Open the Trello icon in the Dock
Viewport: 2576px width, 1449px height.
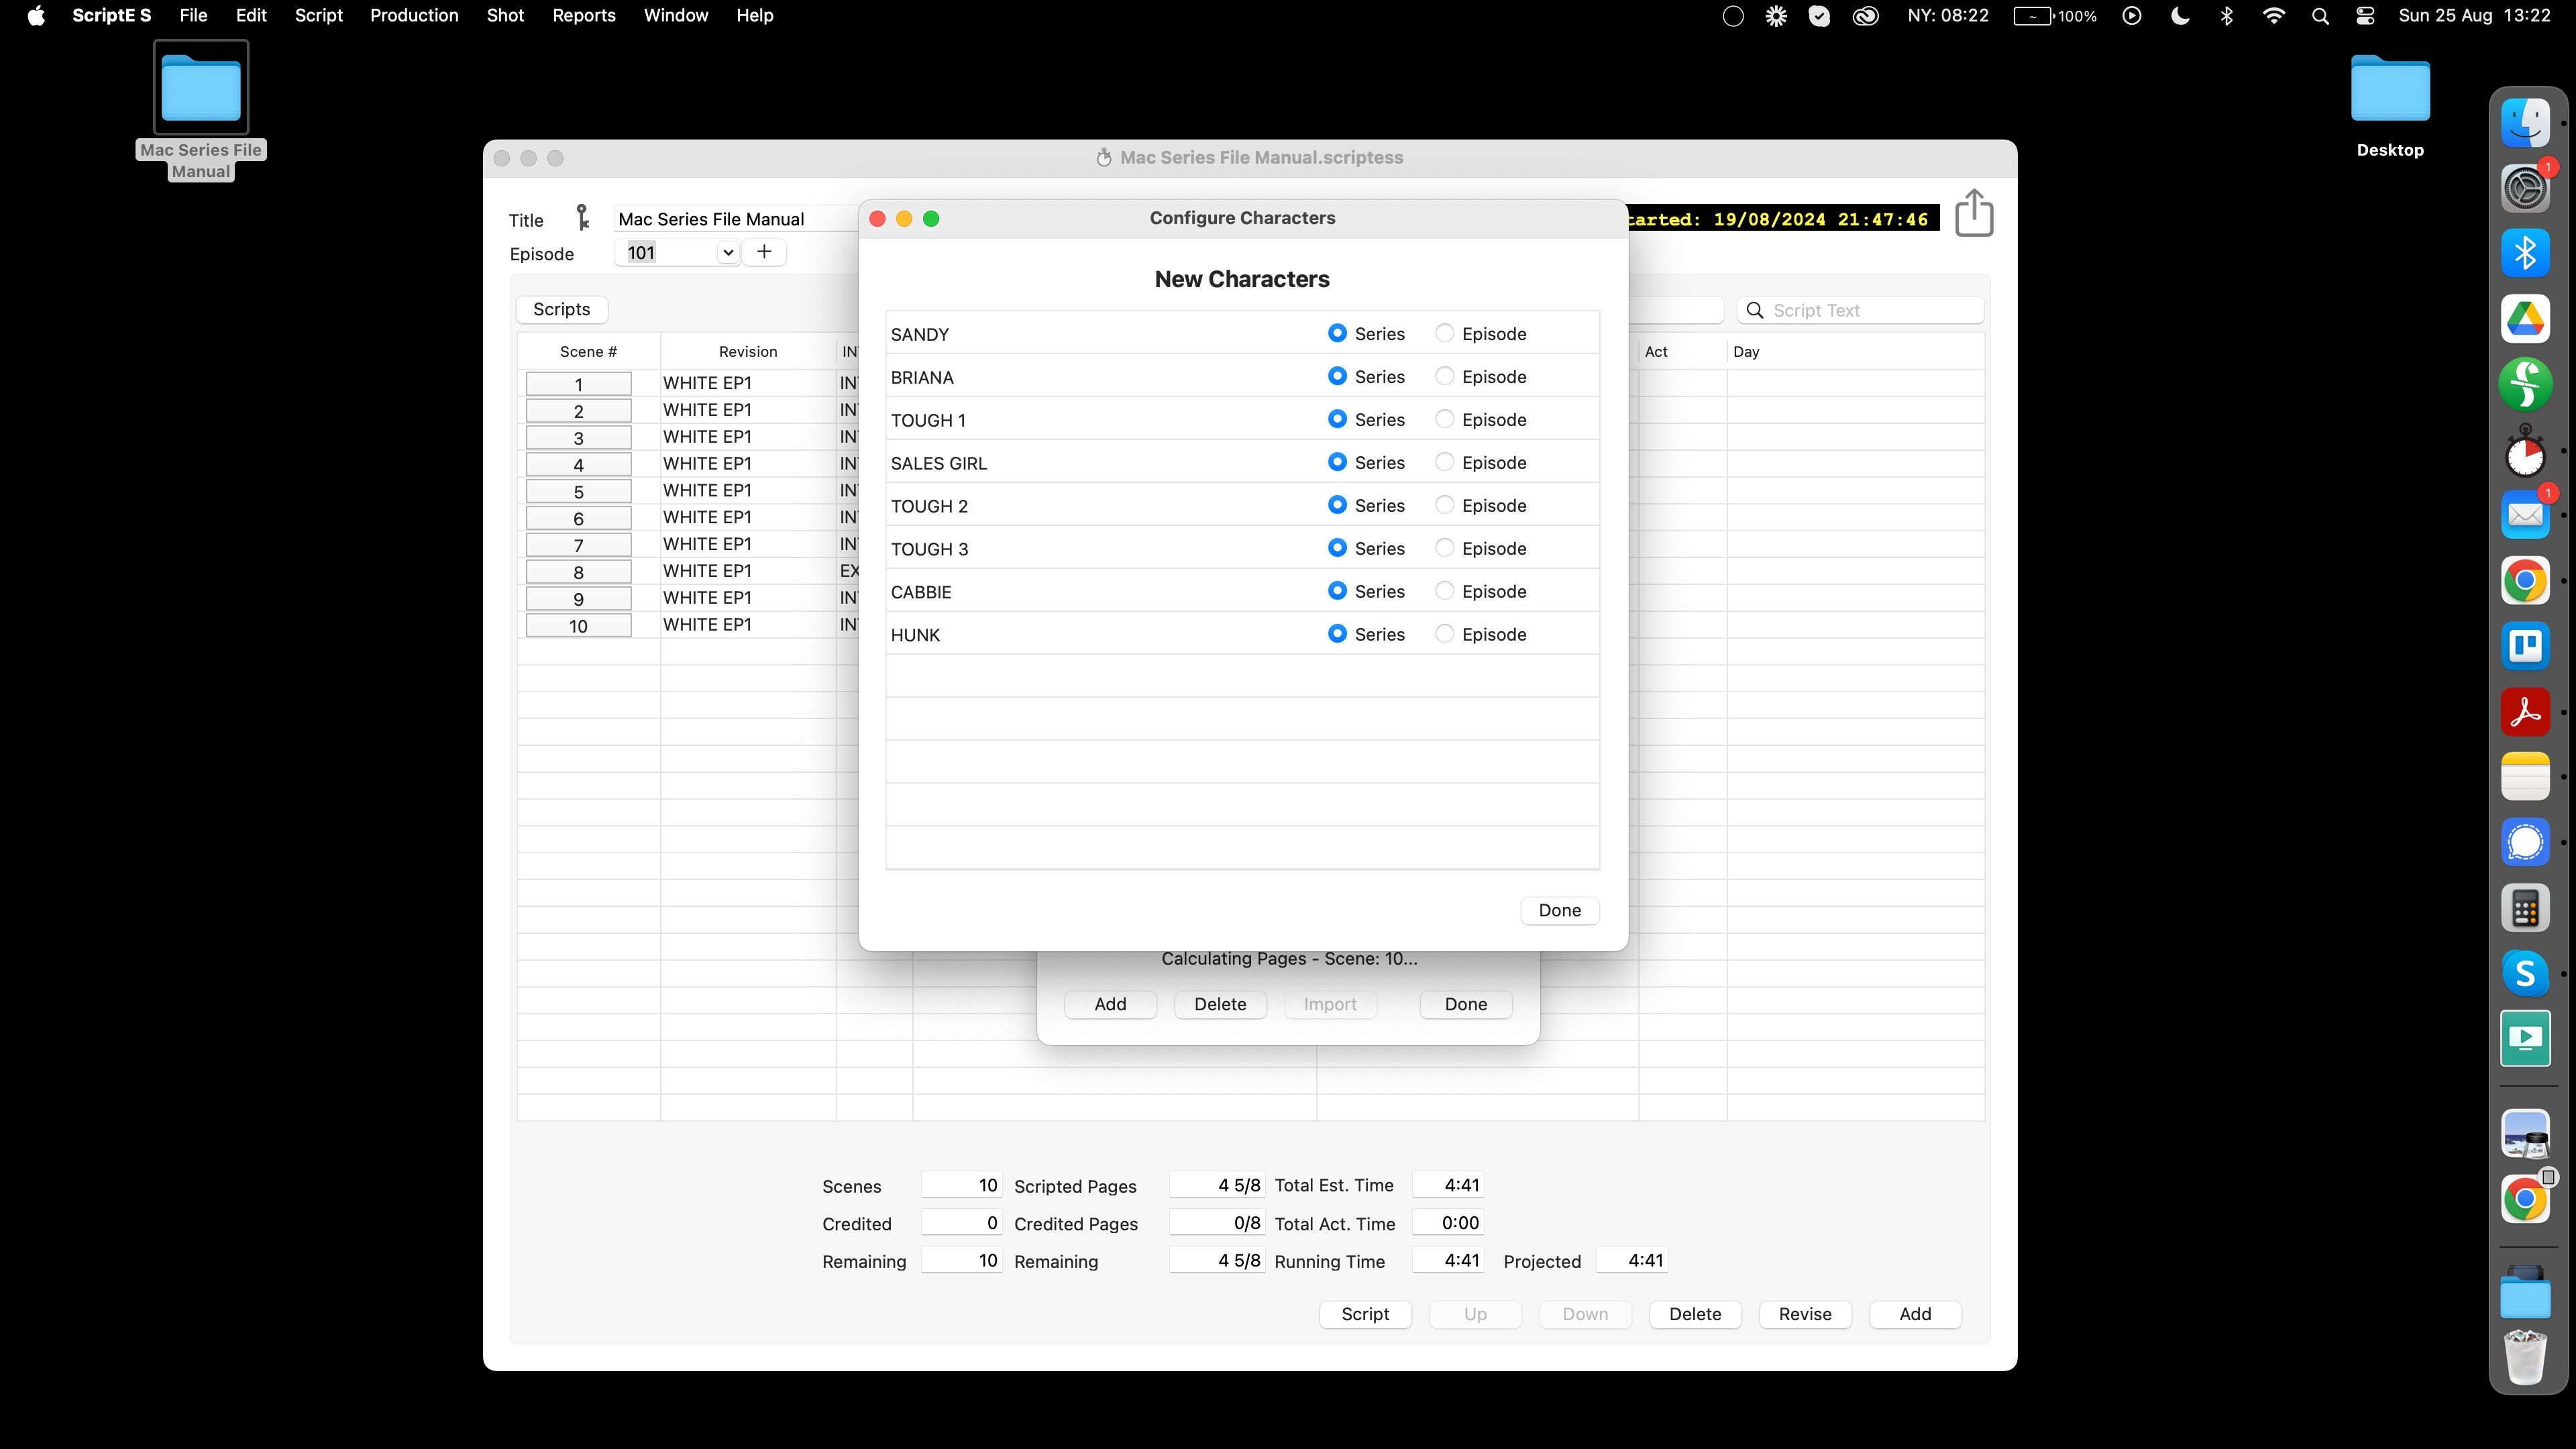2525,646
